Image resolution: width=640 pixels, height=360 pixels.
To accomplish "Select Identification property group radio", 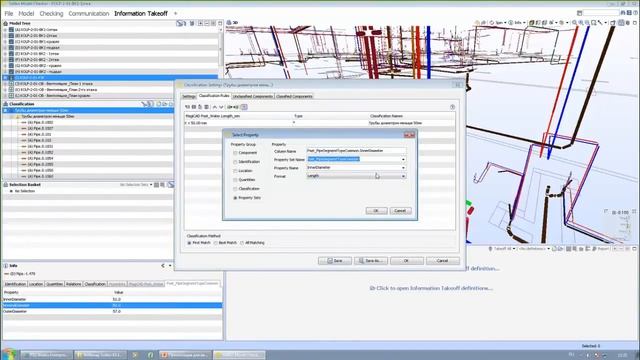I will (x=235, y=162).
